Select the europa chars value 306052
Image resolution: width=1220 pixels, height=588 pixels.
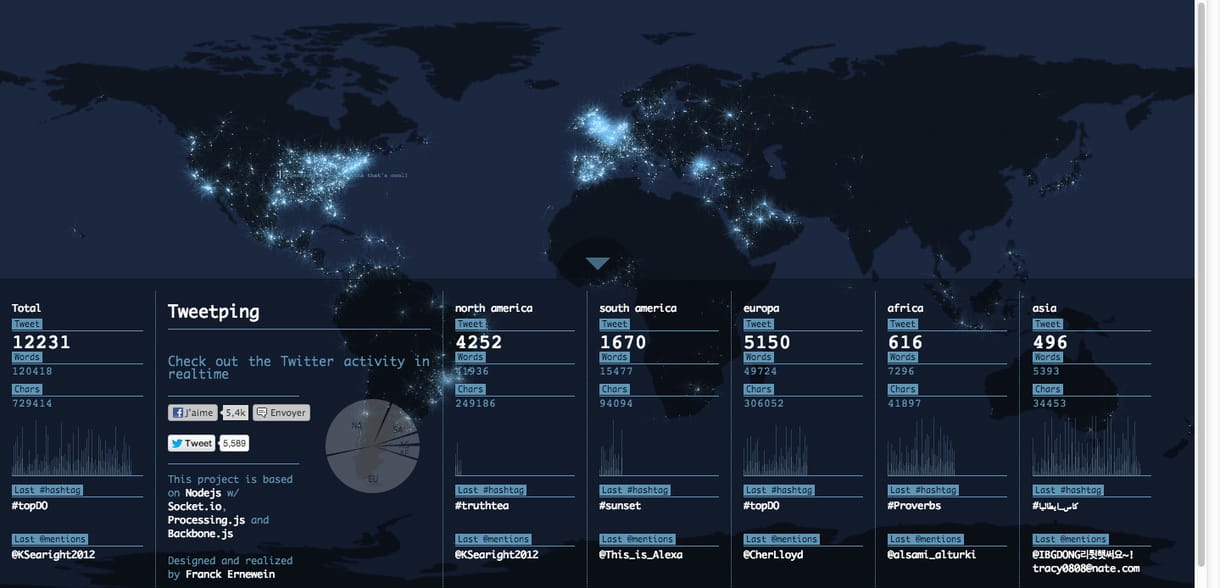764,403
